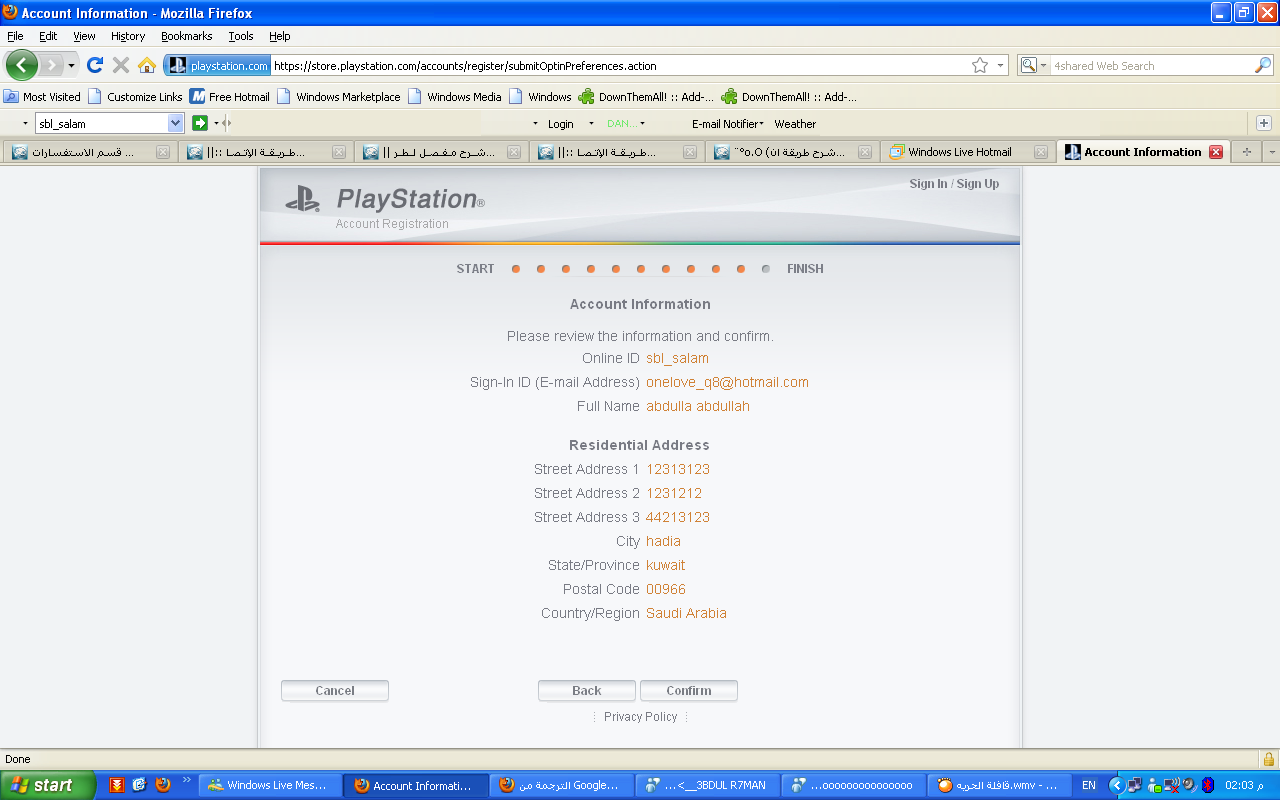1280x800 pixels.
Task: Go to the home page icon
Action: tap(147, 65)
